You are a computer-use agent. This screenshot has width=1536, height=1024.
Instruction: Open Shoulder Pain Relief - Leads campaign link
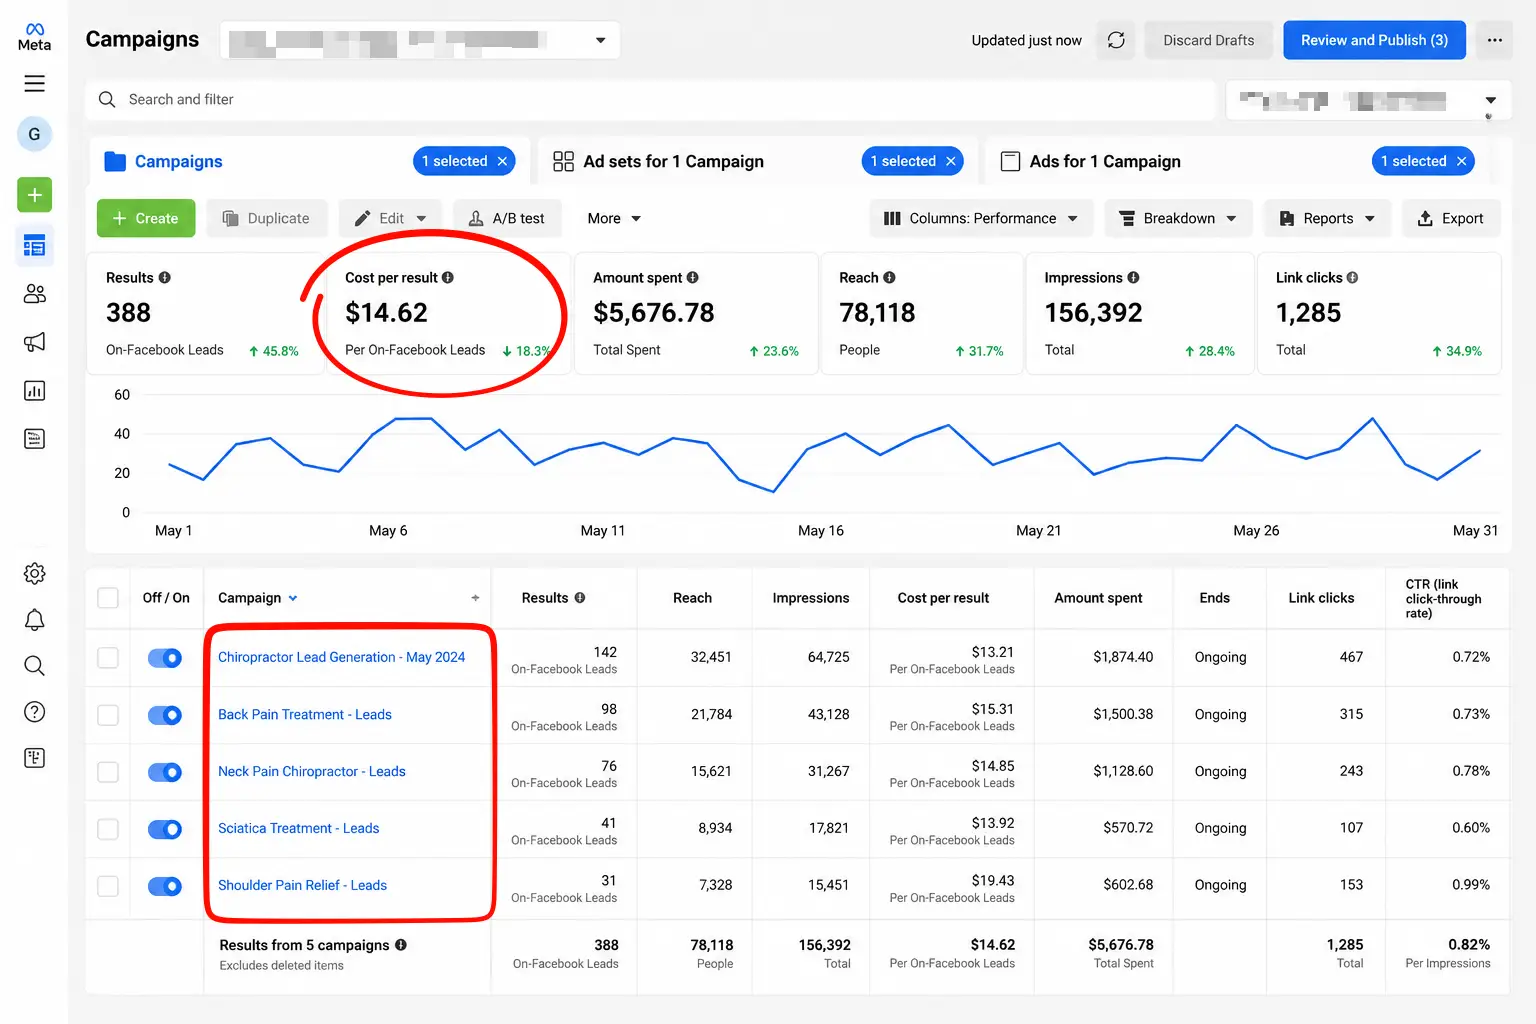point(302,886)
